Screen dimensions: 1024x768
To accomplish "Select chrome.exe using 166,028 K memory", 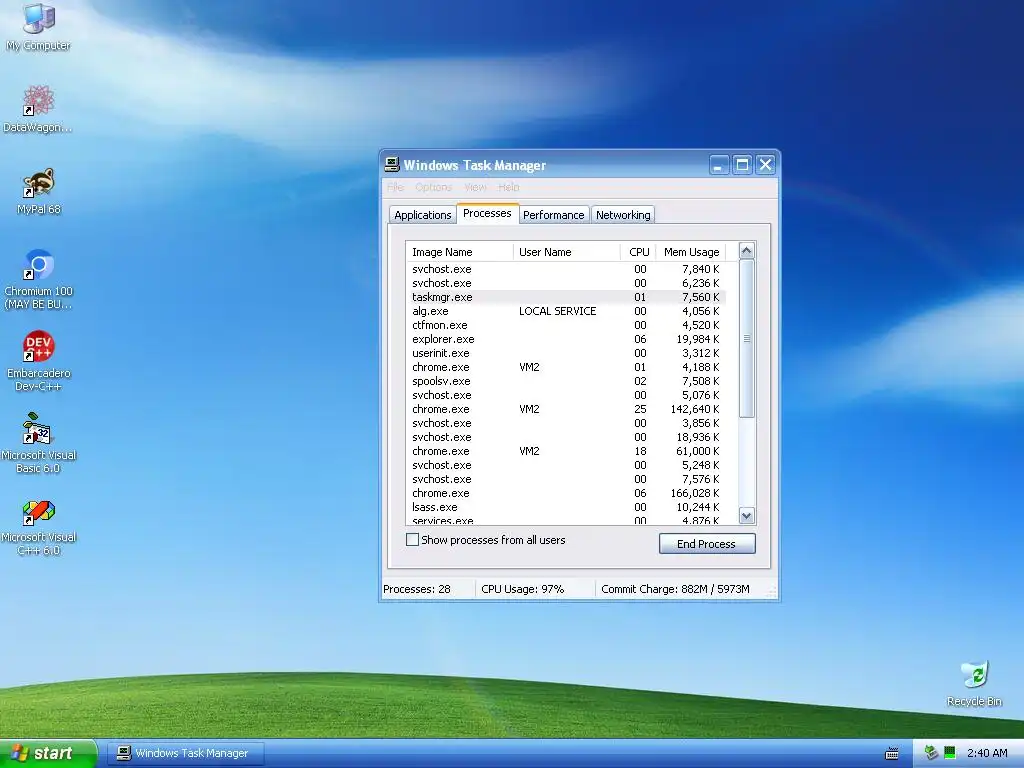I will 566,494.
